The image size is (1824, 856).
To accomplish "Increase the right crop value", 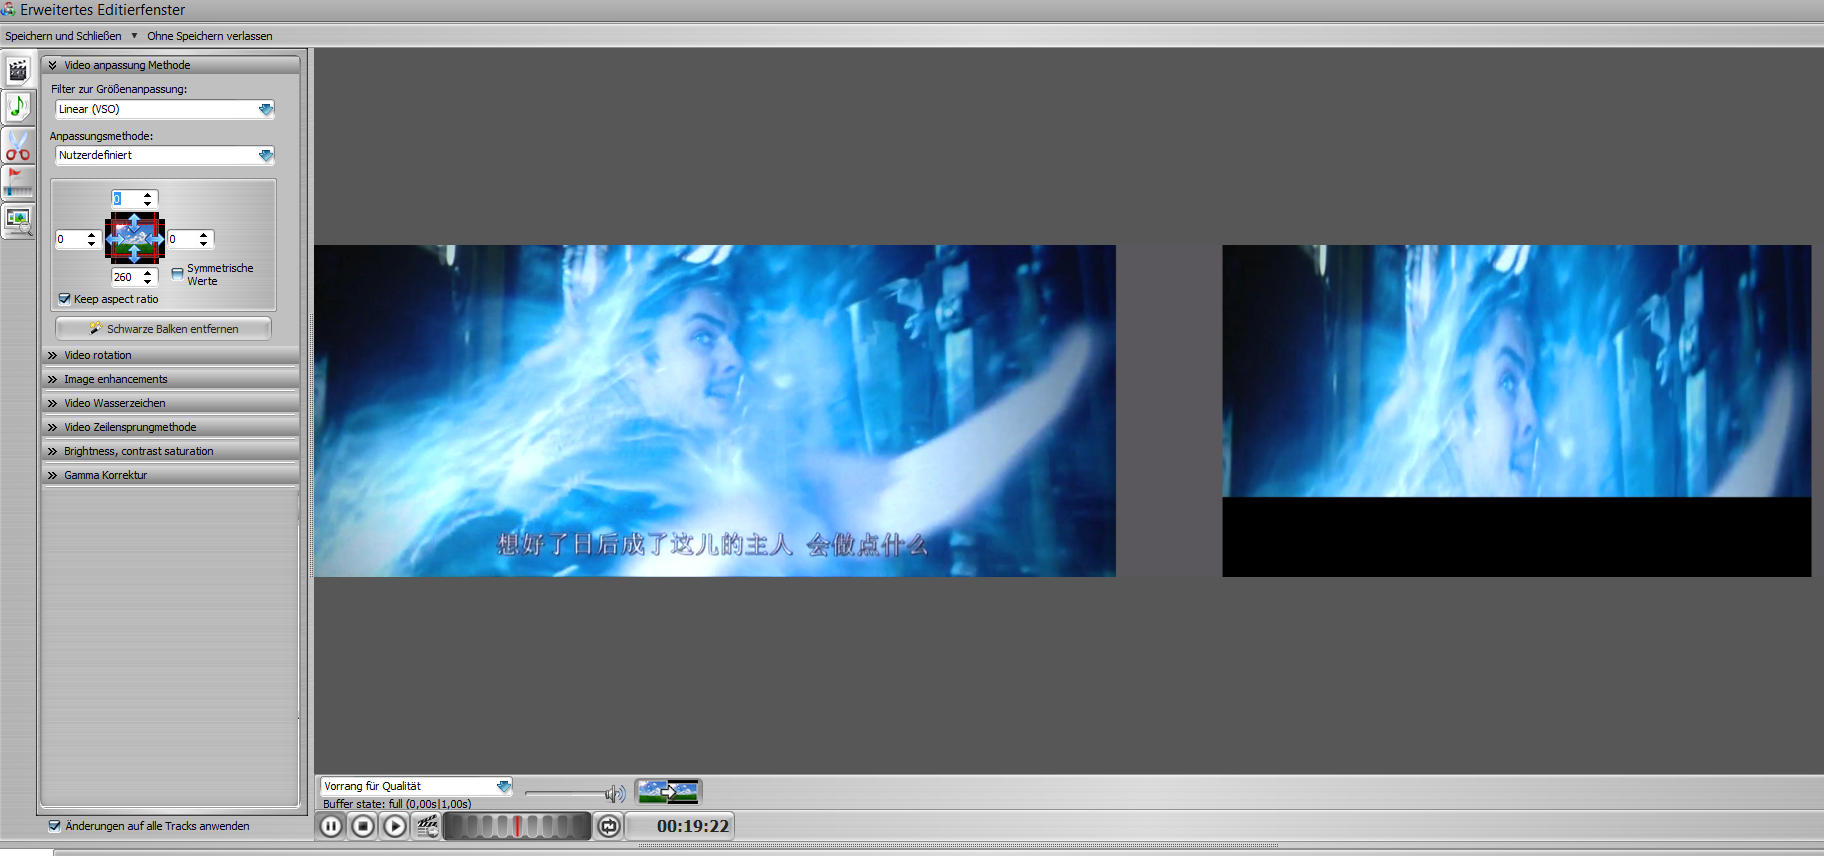I will pyautogui.click(x=204, y=235).
